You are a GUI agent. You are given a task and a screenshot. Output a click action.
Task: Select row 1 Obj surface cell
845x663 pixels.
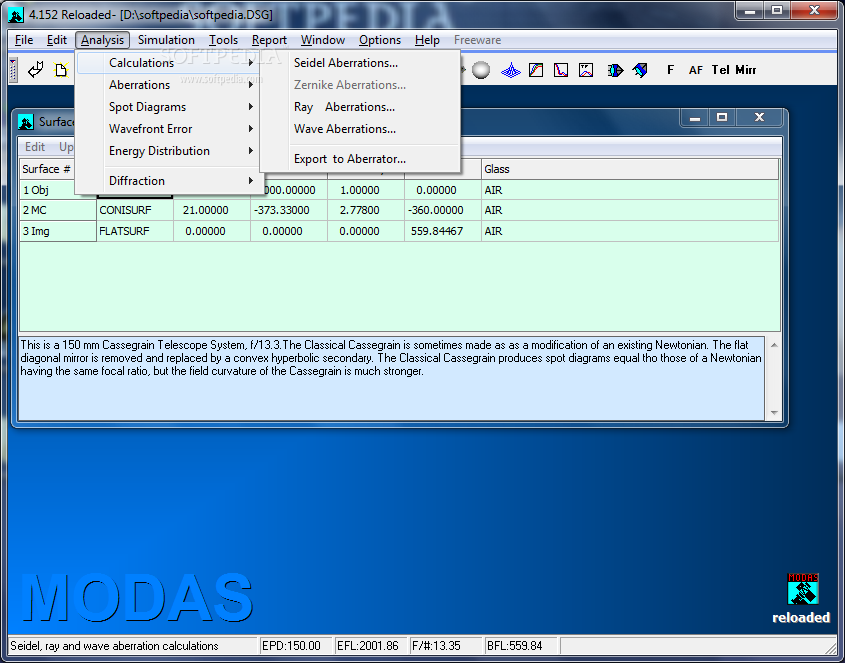click(x=47, y=190)
